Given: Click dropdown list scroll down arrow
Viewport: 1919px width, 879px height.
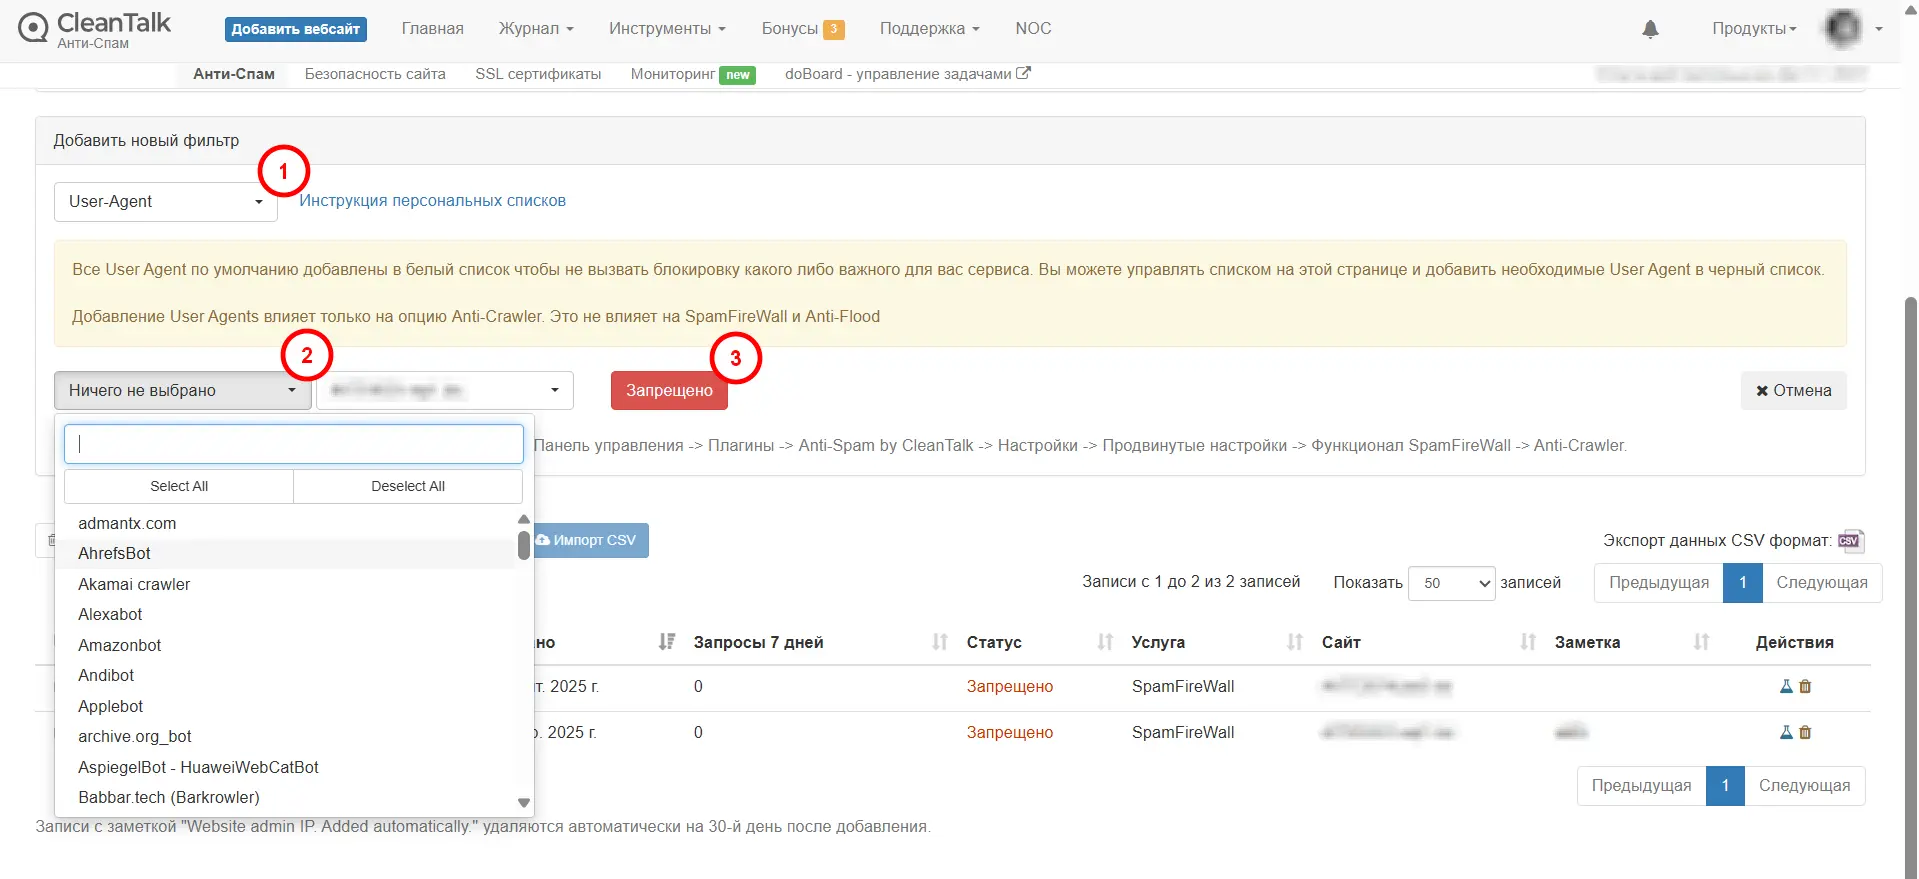Looking at the screenshot, I should click(524, 803).
